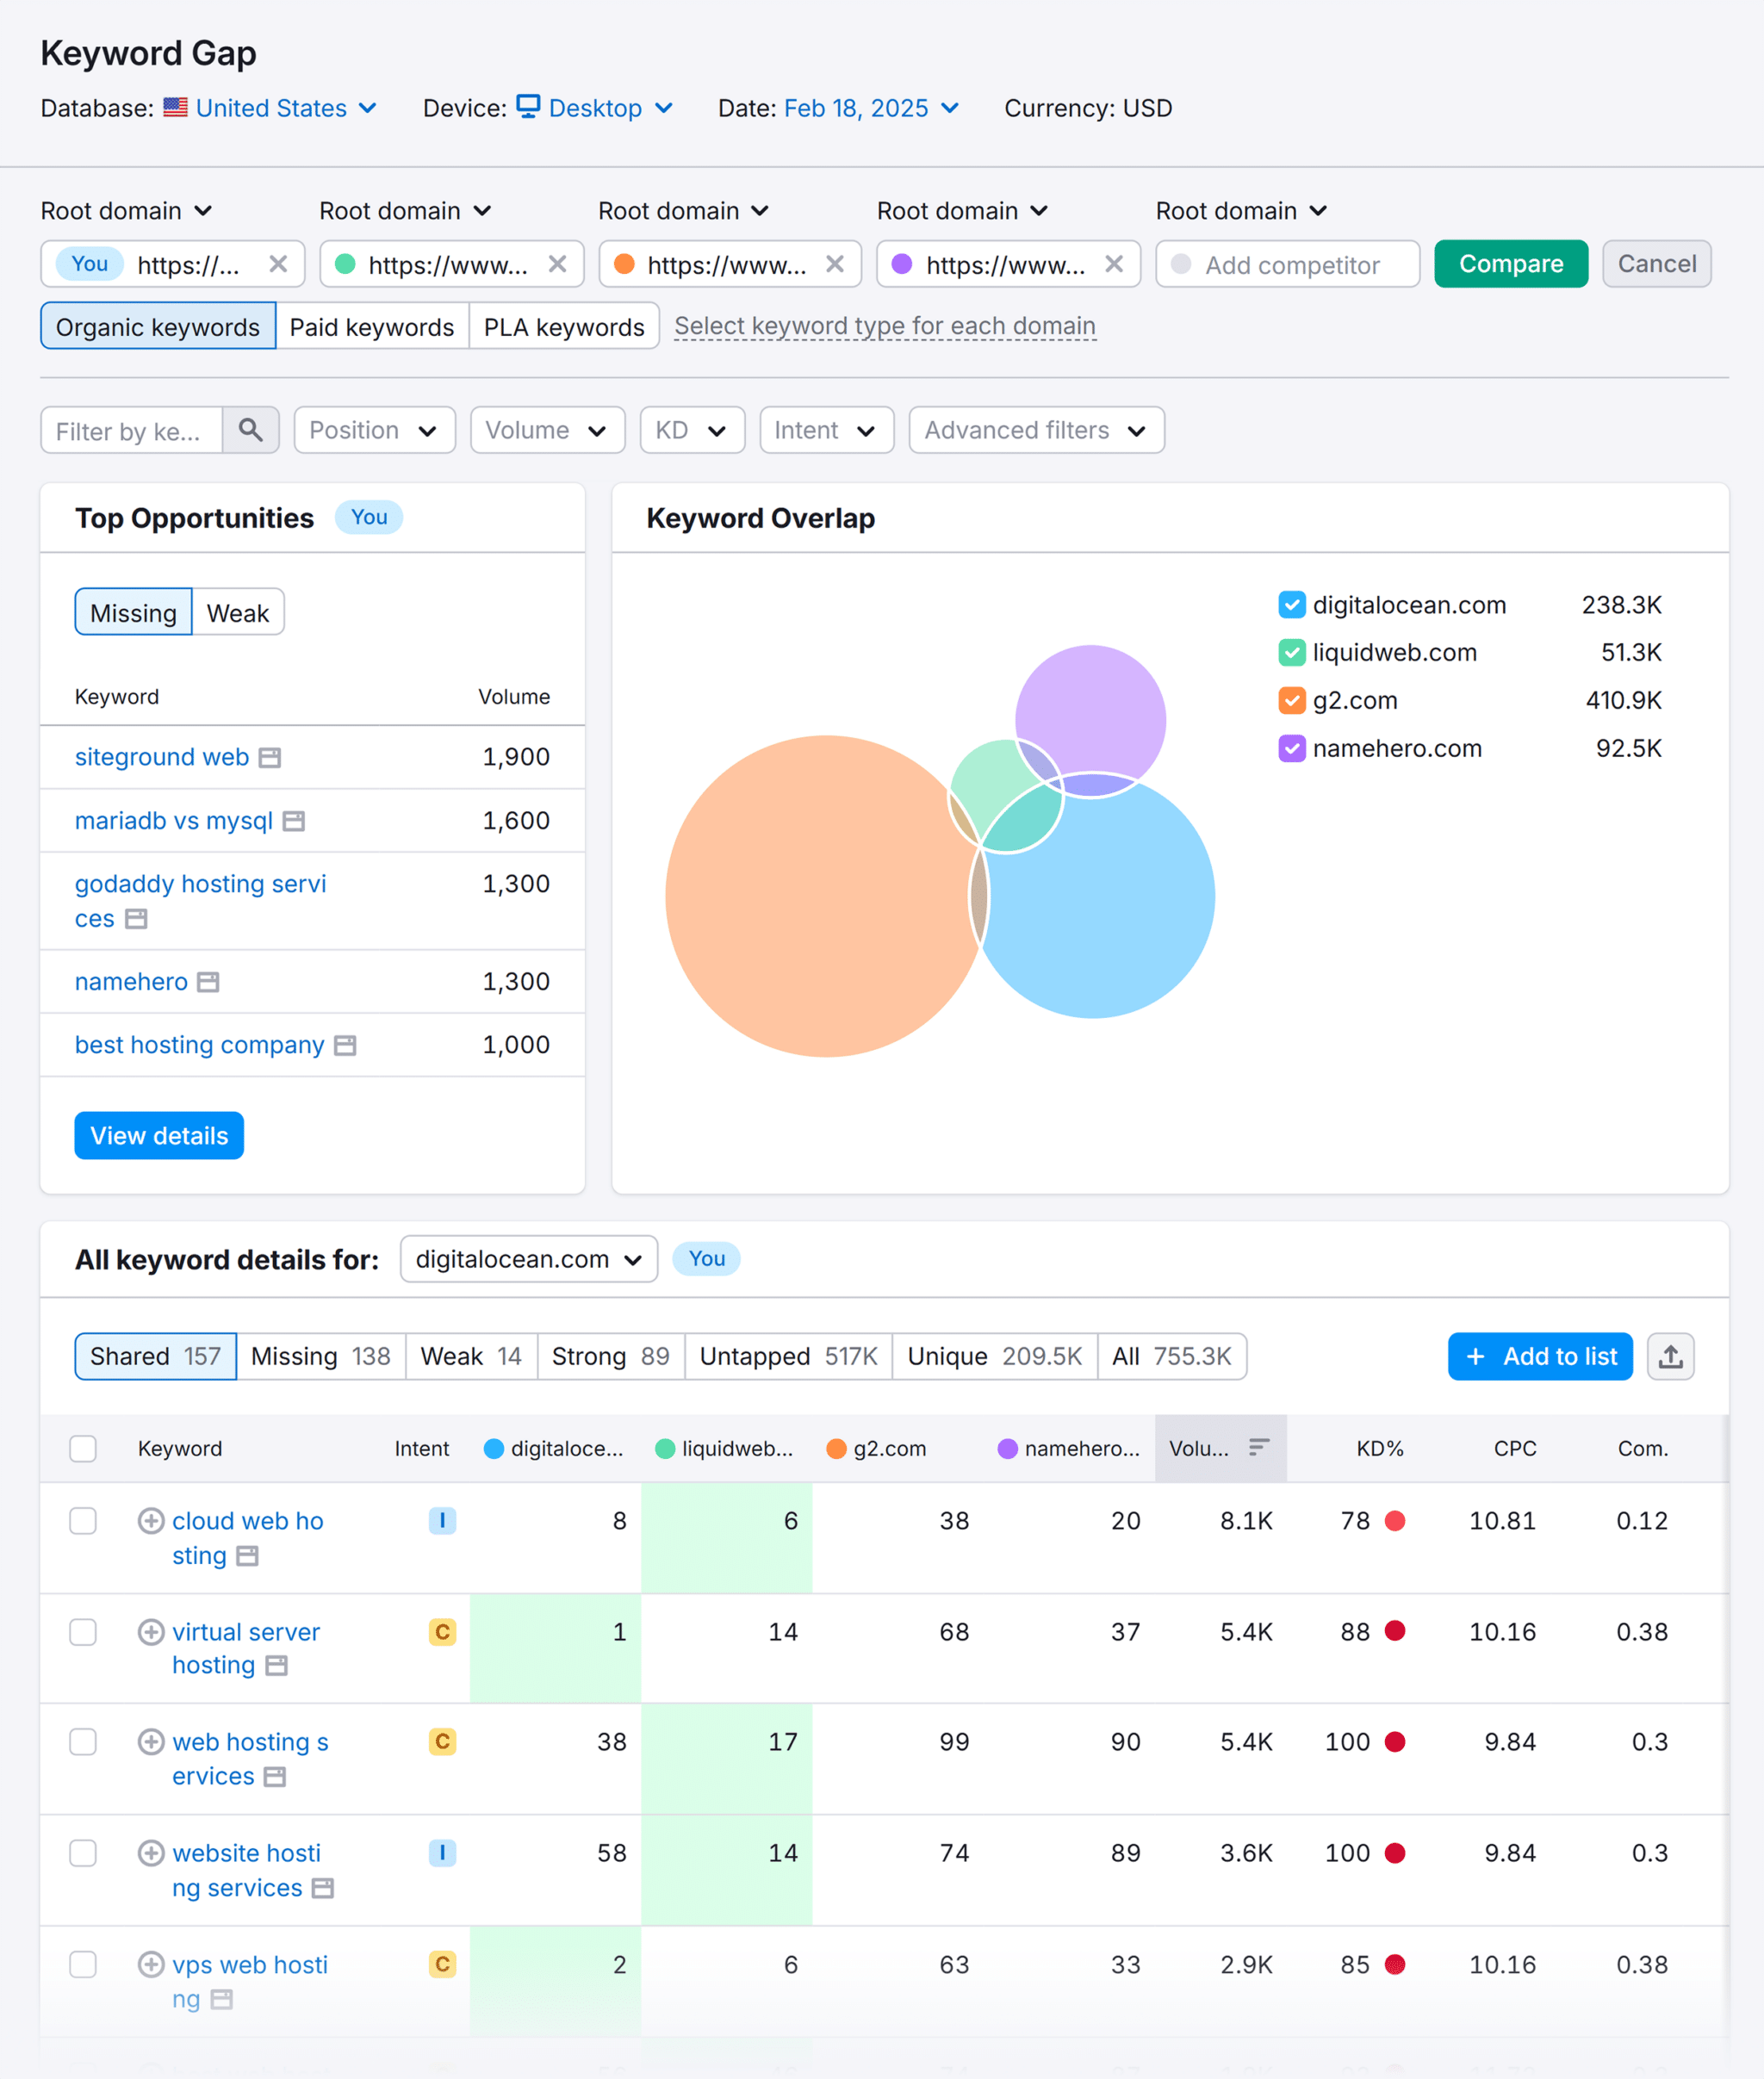Click the Volume column sort icon

tap(1259, 1447)
